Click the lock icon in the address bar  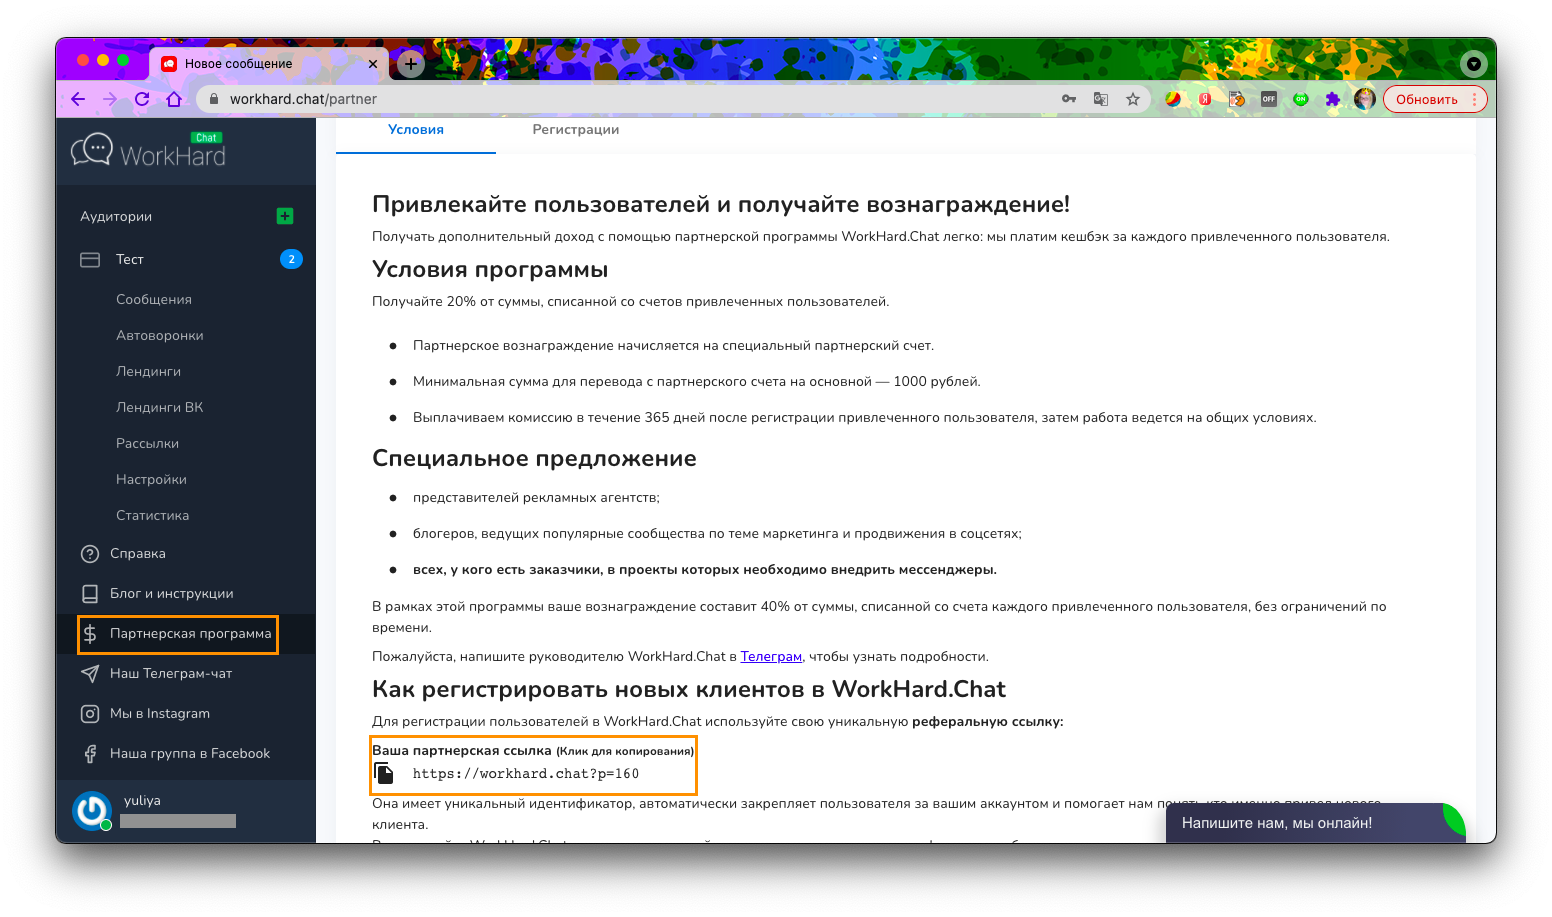(213, 99)
